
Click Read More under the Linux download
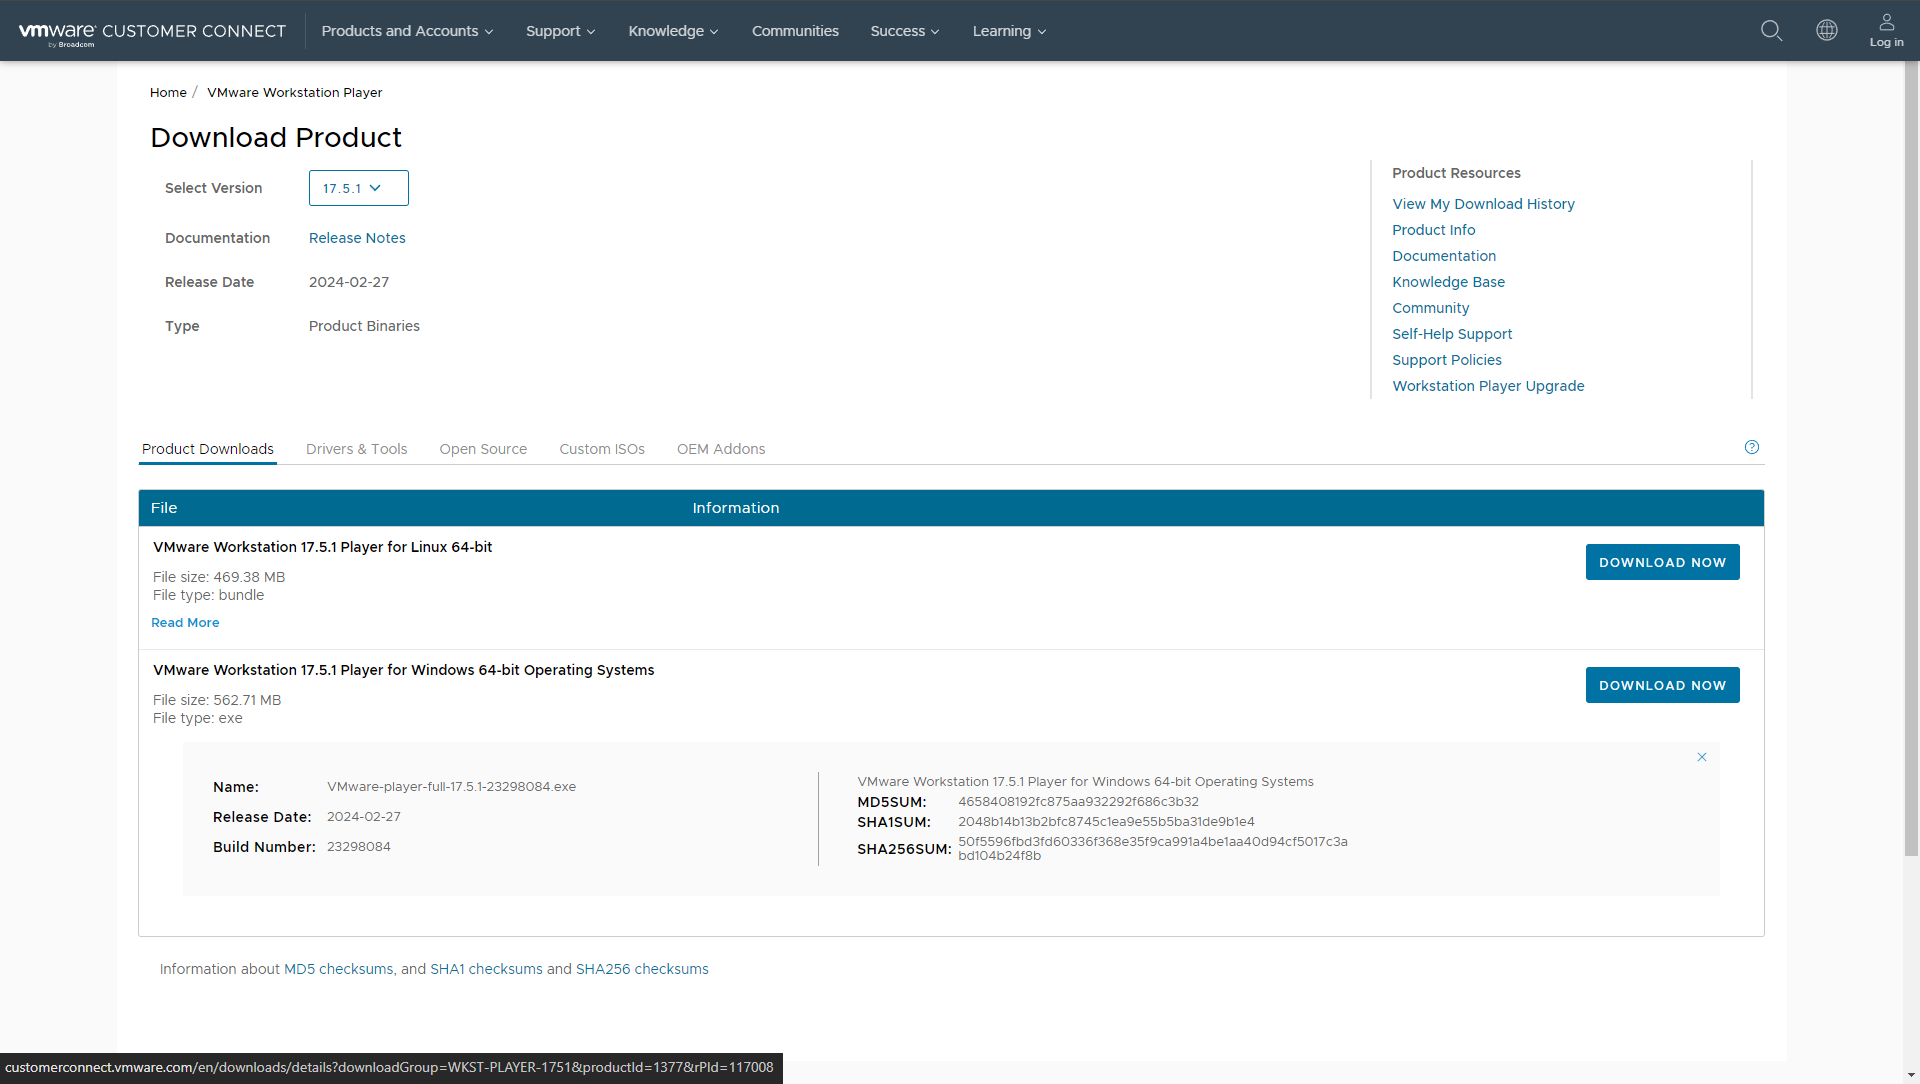pyautogui.click(x=185, y=622)
